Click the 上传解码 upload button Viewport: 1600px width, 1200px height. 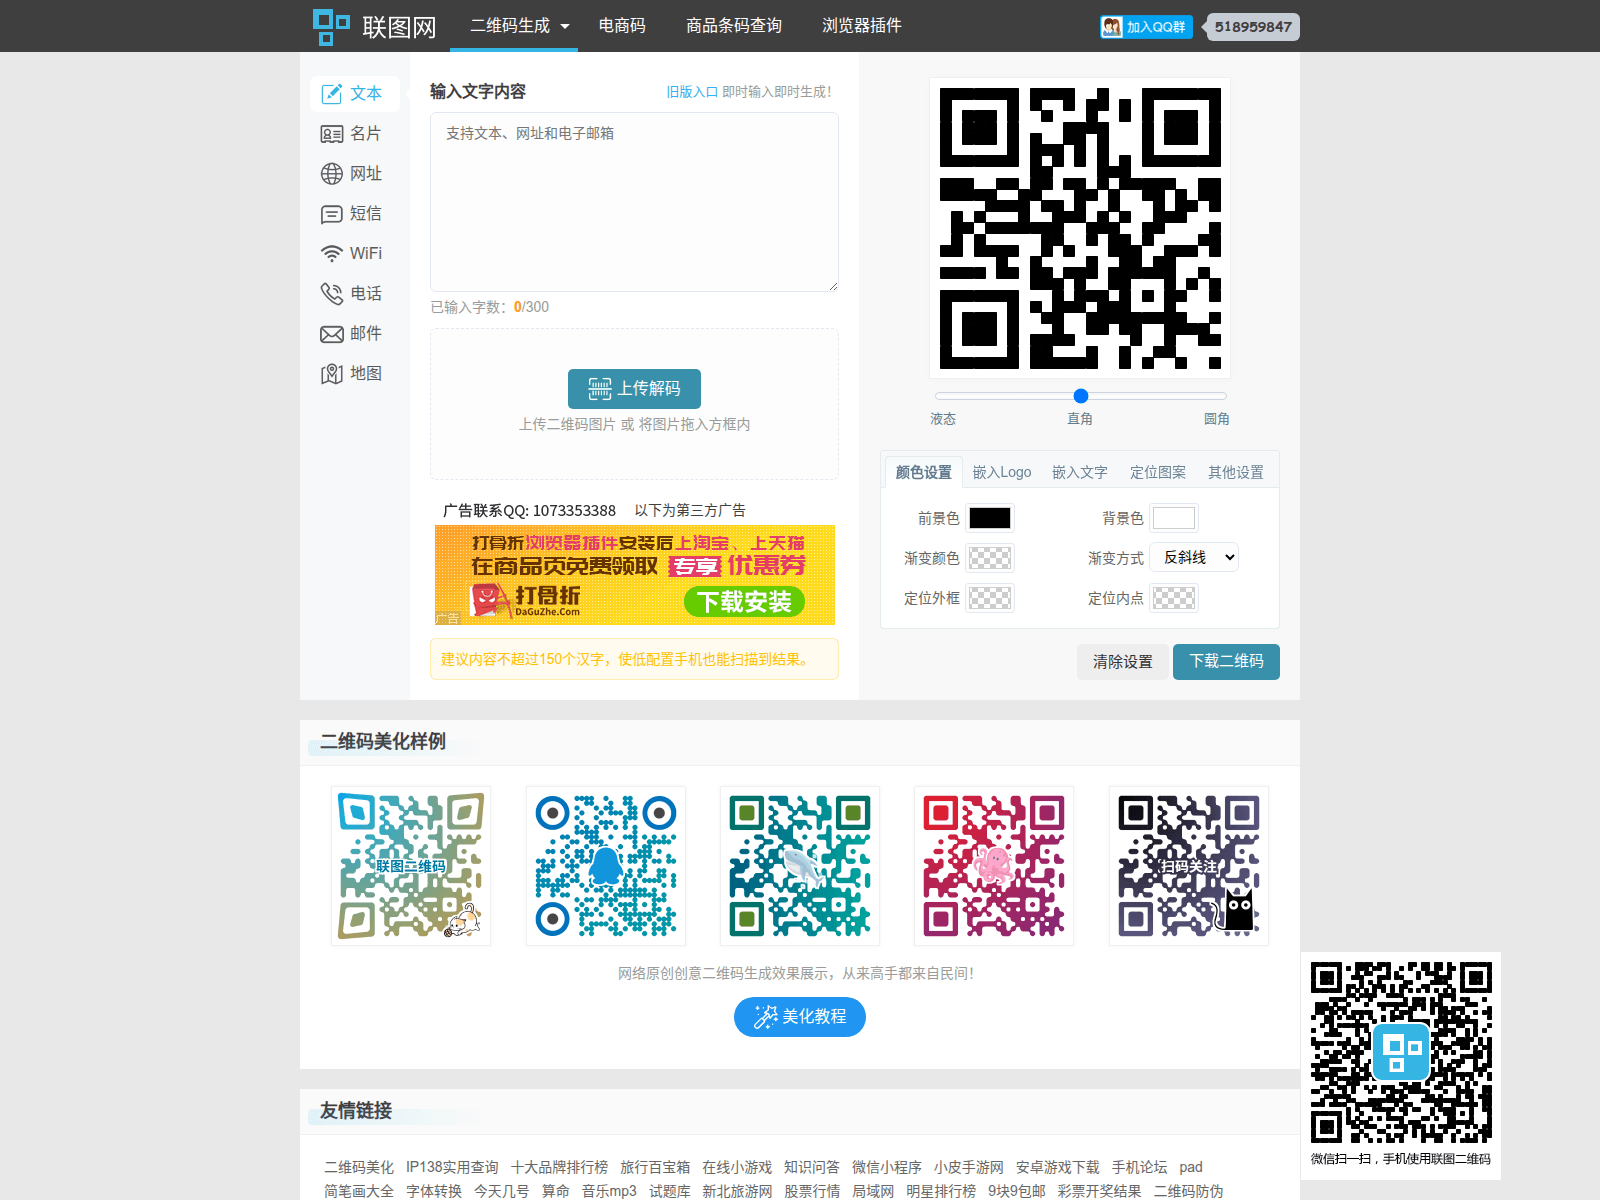(634, 389)
